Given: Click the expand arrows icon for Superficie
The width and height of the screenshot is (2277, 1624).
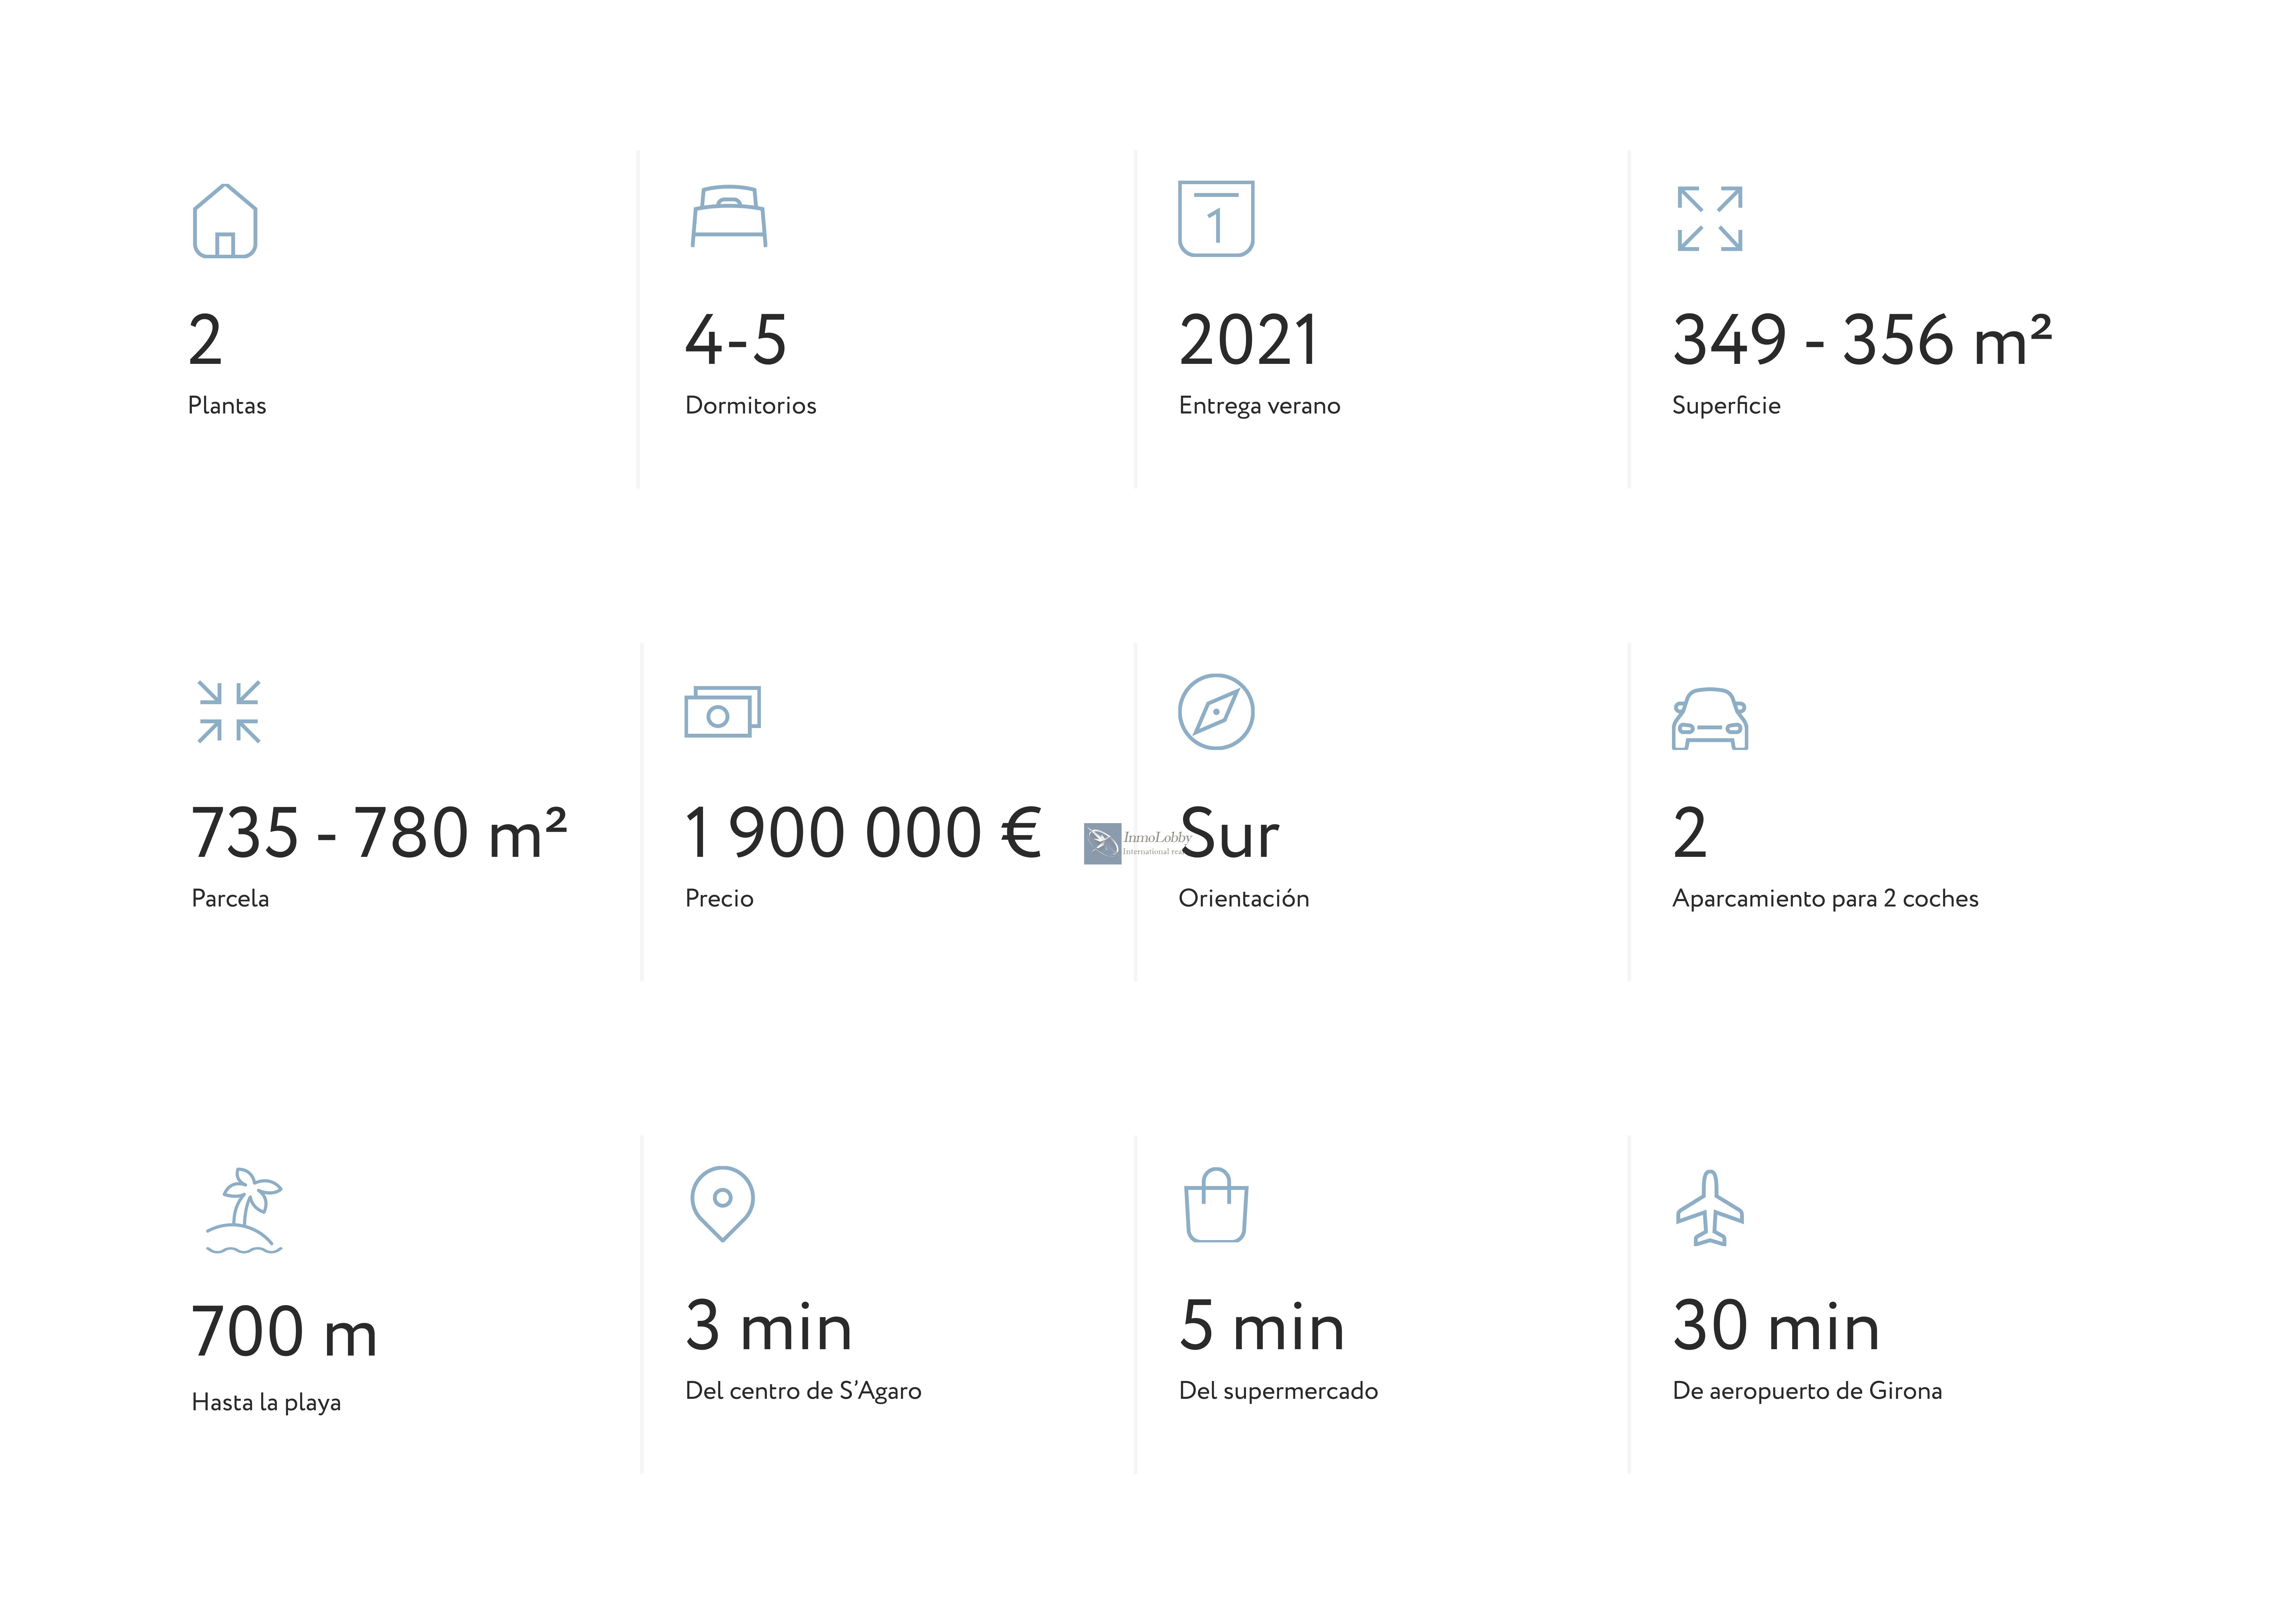Looking at the screenshot, I should 1710,218.
